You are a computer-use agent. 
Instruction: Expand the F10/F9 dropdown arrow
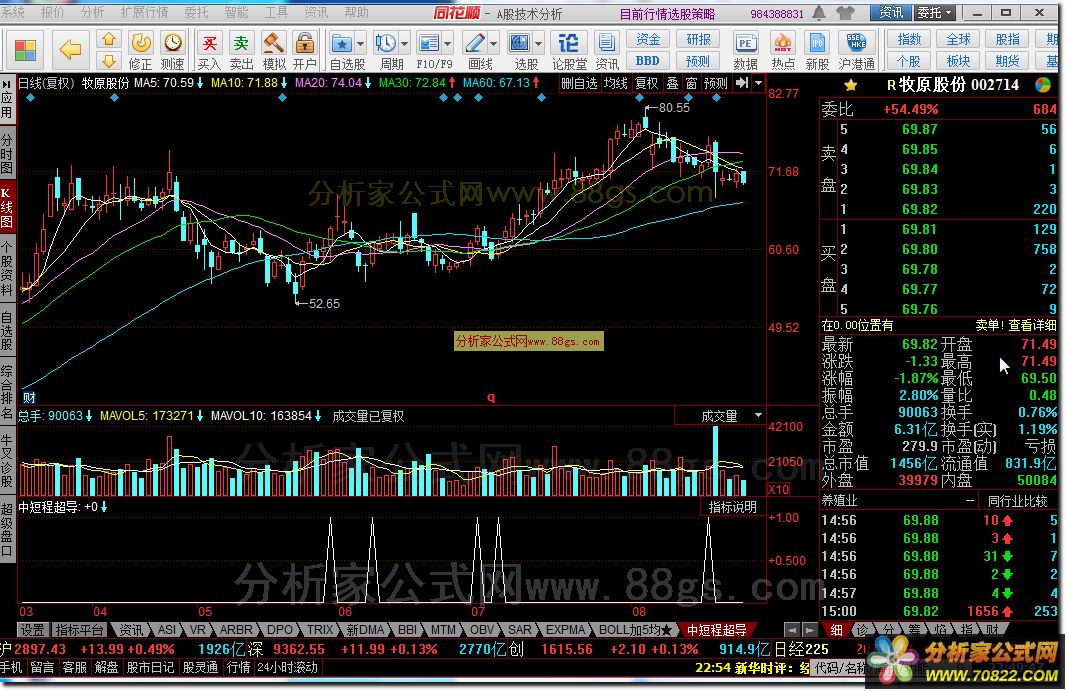pos(448,44)
